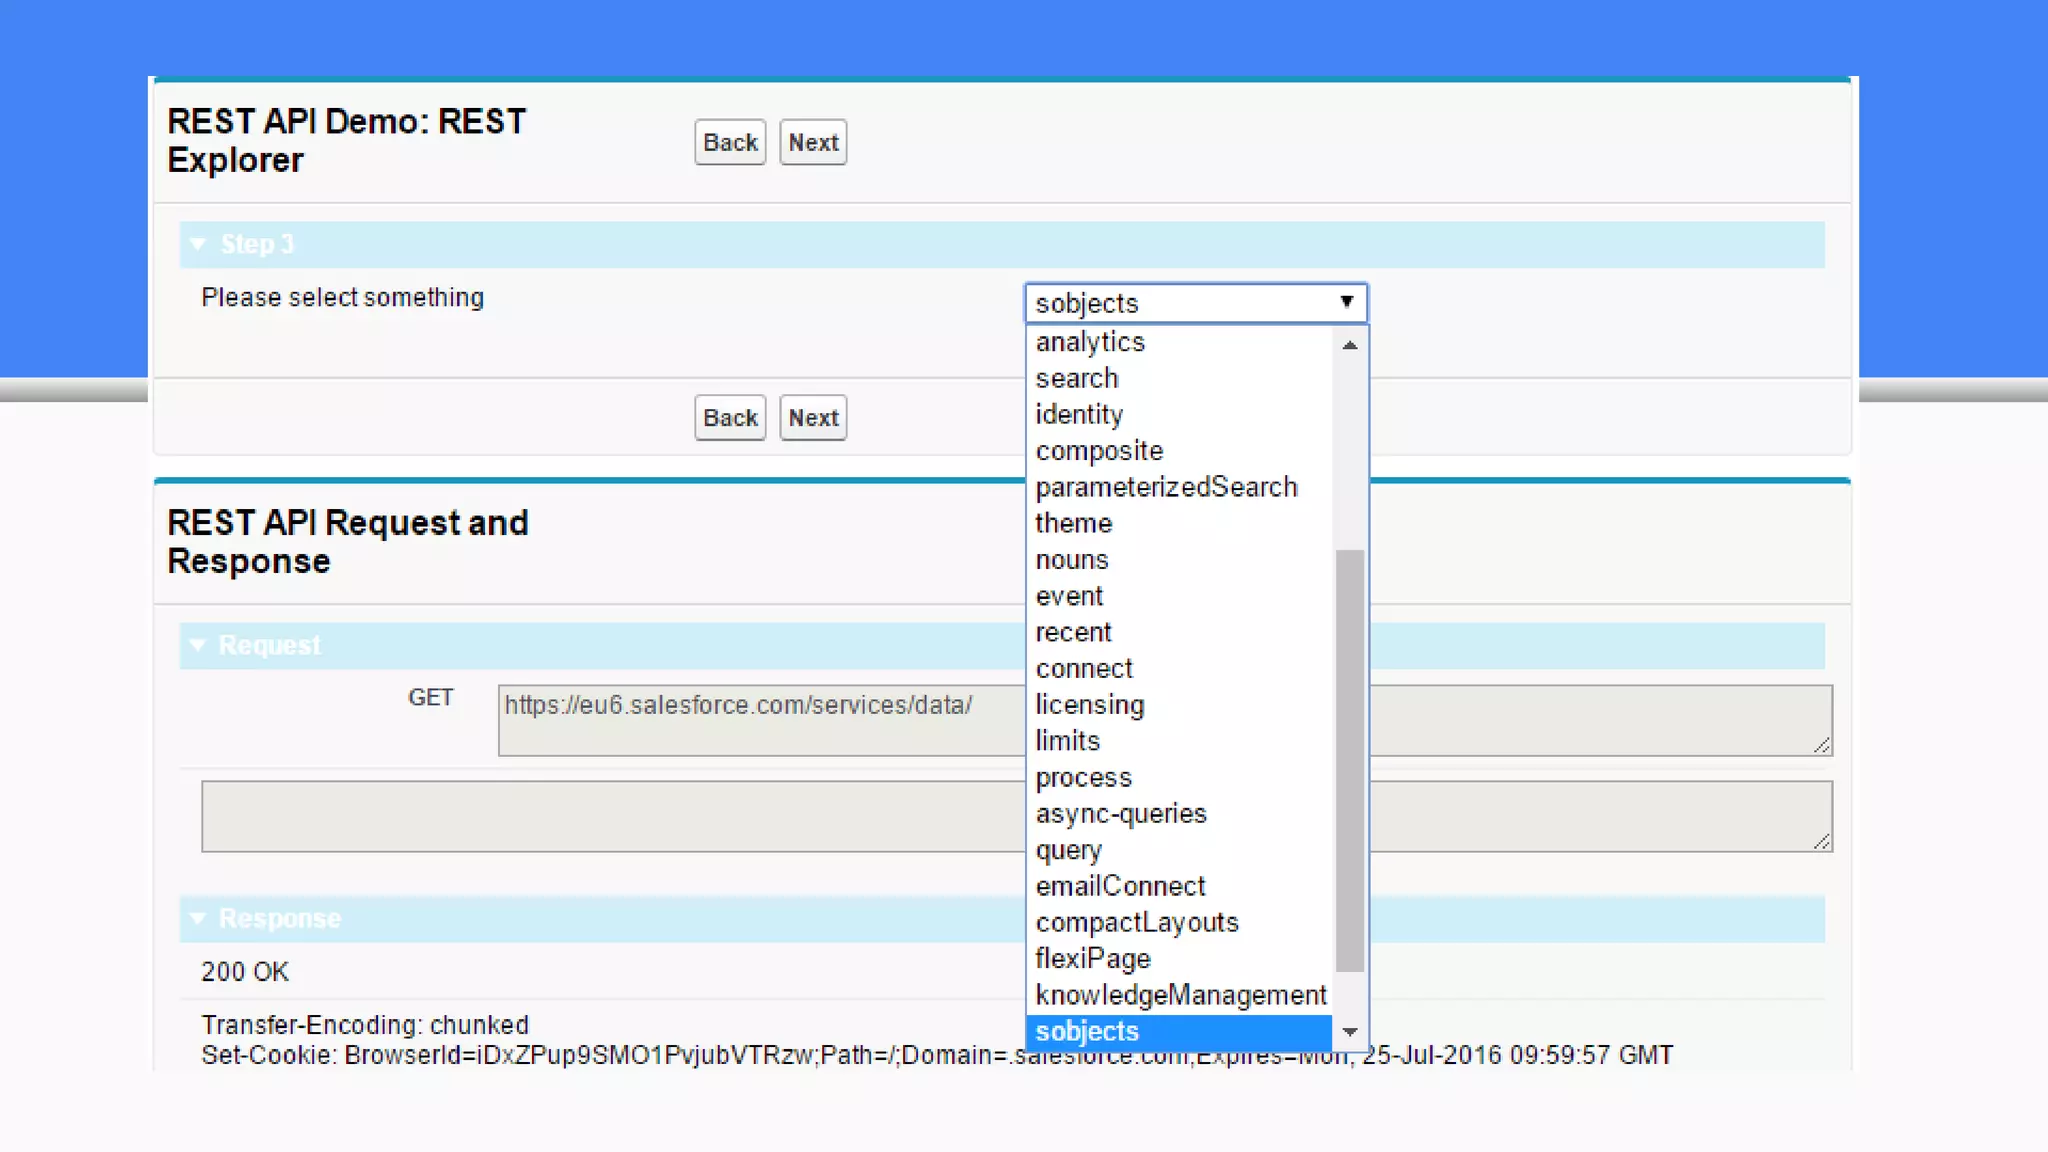Click the top Back button
Image resolution: width=2048 pixels, height=1152 pixels.
click(x=729, y=142)
